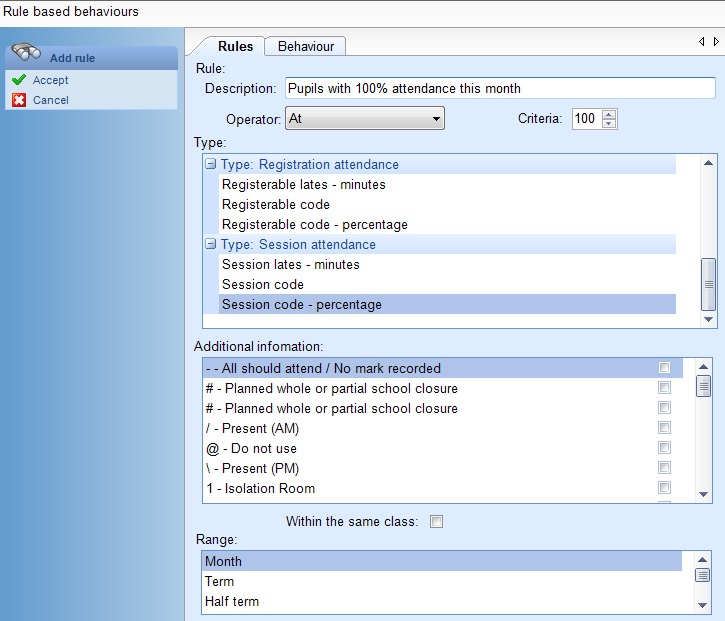
Task: Select Term in the Range list
Action: pos(442,581)
